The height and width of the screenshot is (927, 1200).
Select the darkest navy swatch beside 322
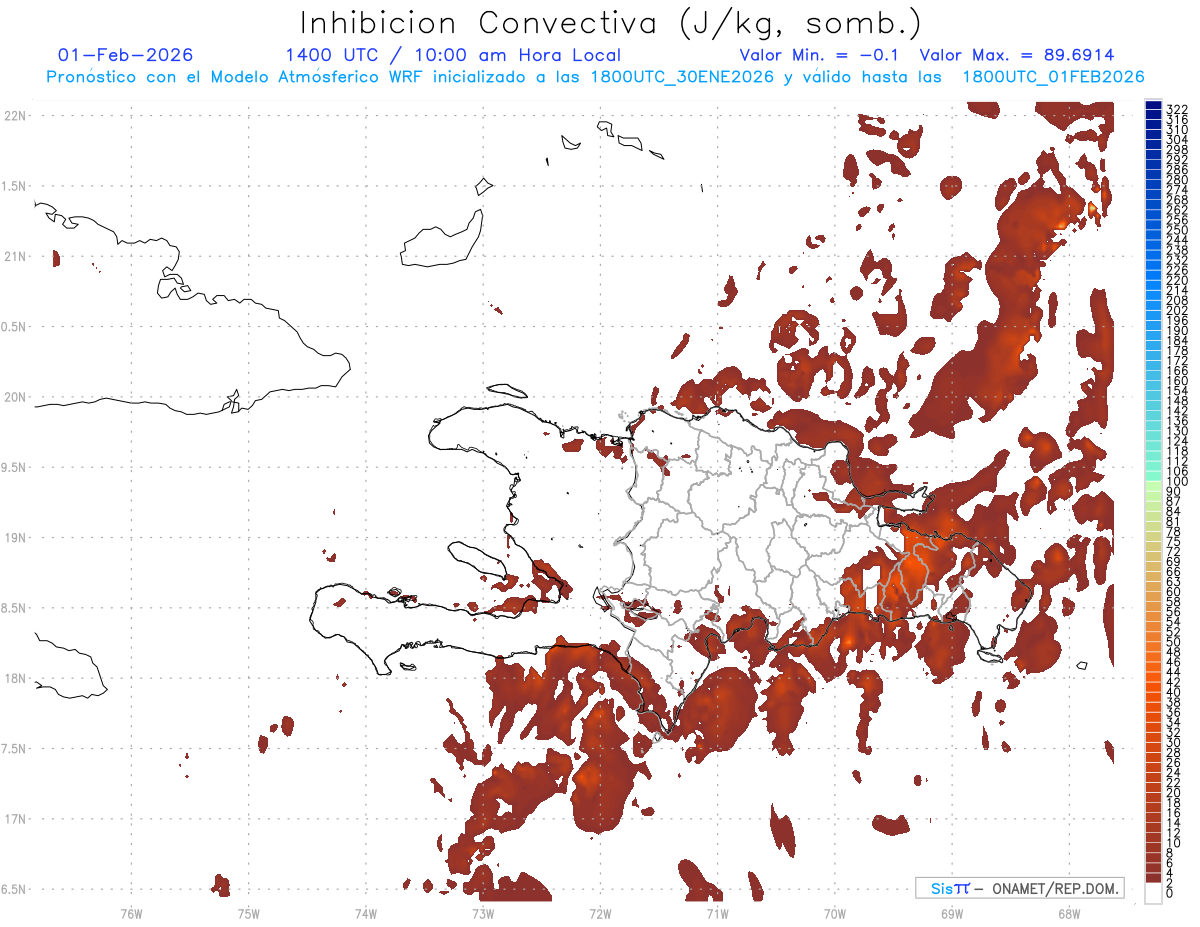[x=1154, y=105]
